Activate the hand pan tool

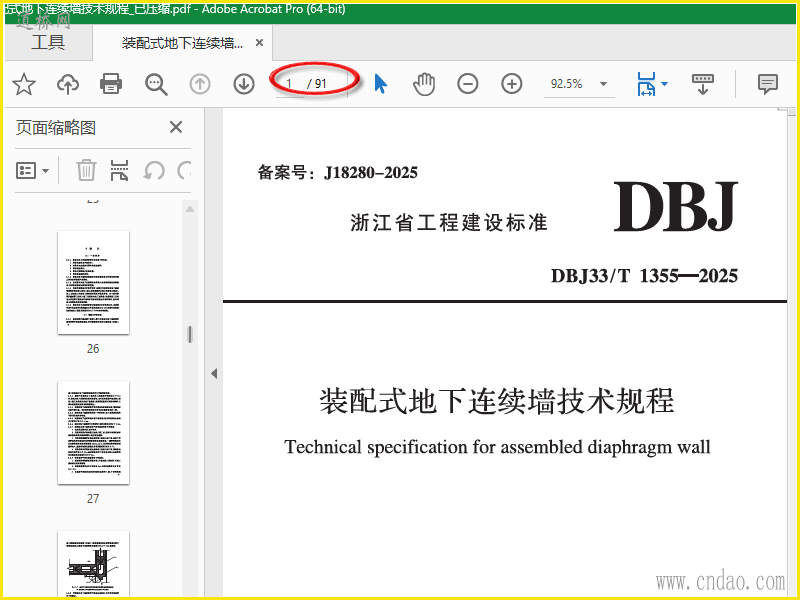pos(424,84)
